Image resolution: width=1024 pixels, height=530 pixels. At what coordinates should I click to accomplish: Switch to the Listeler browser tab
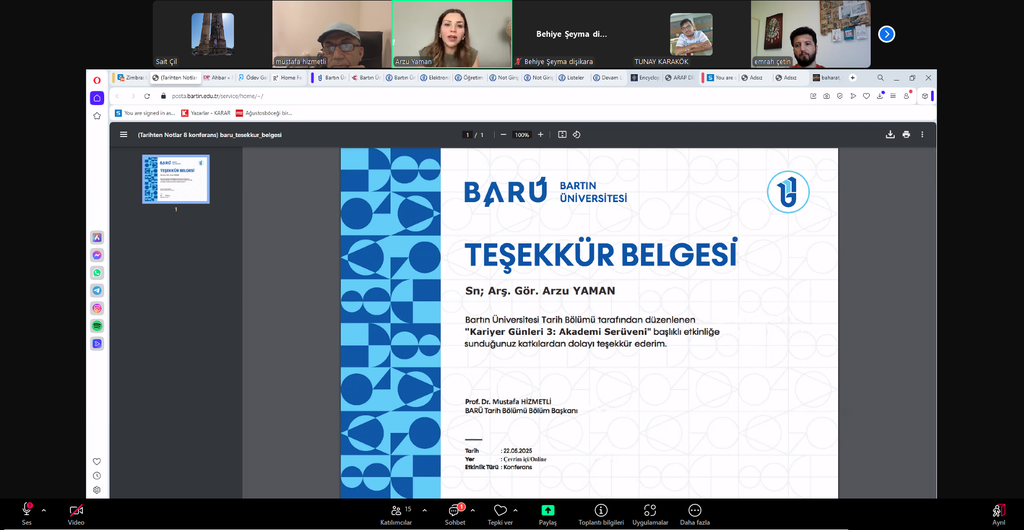pyautogui.click(x=571, y=78)
